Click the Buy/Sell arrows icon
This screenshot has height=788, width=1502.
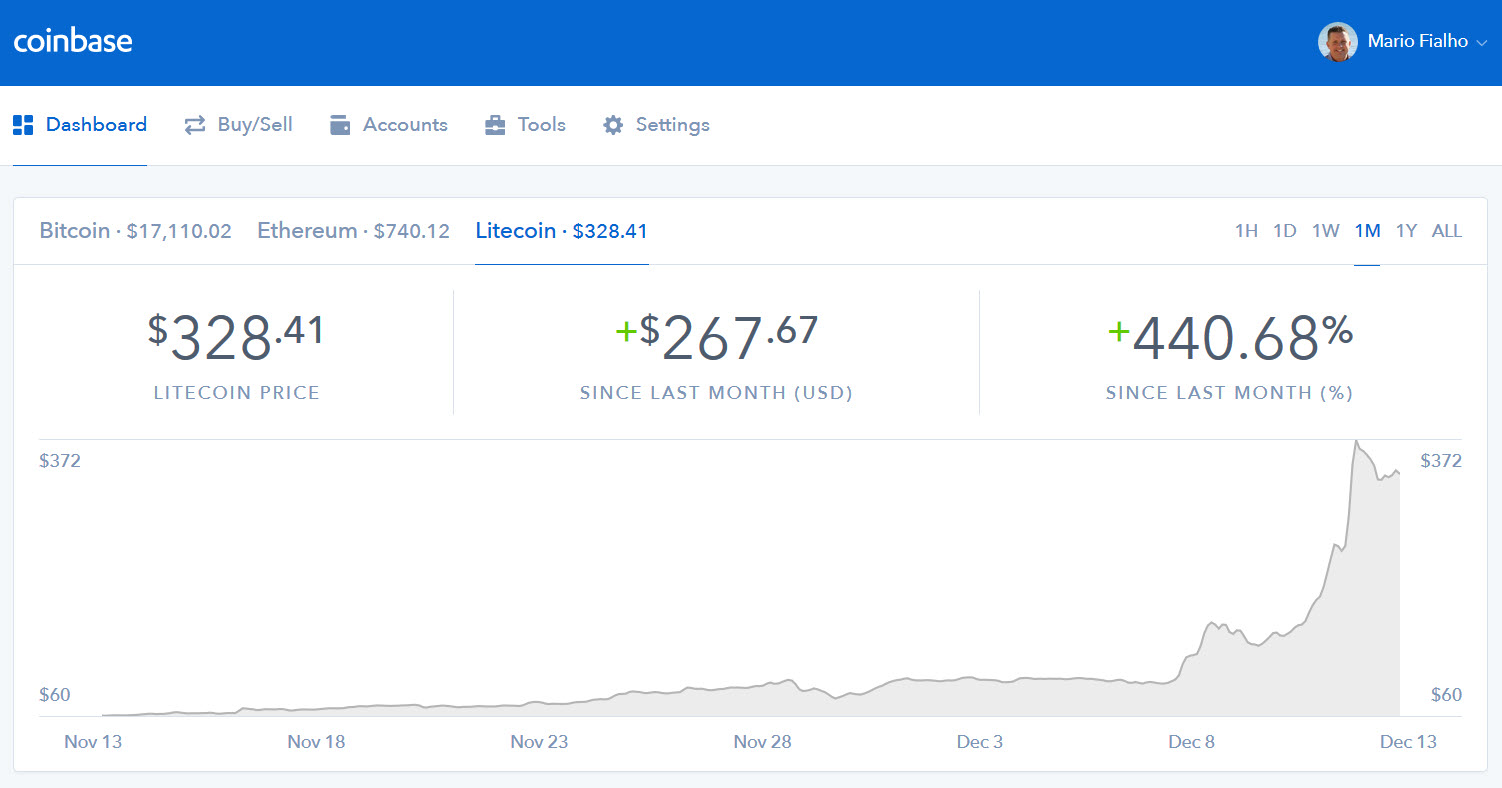tap(195, 125)
